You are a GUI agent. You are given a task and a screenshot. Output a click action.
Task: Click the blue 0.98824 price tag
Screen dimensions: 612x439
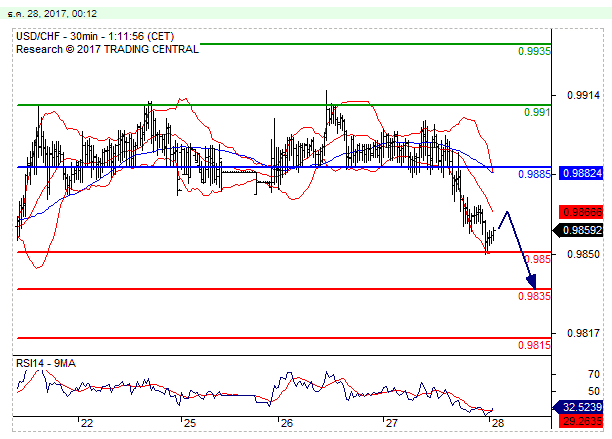click(x=582, y=173)
